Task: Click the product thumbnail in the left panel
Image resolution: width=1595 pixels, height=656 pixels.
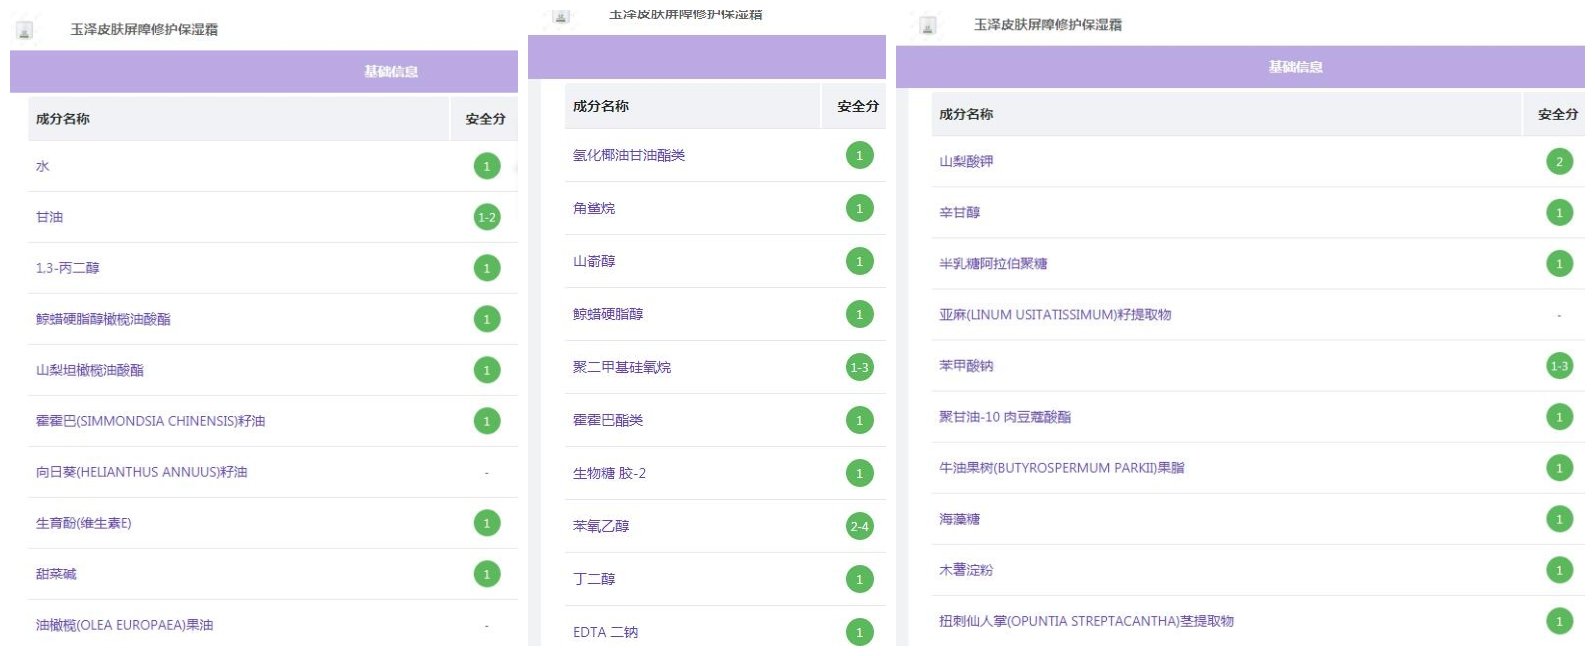Action: [x=25, y=30]
